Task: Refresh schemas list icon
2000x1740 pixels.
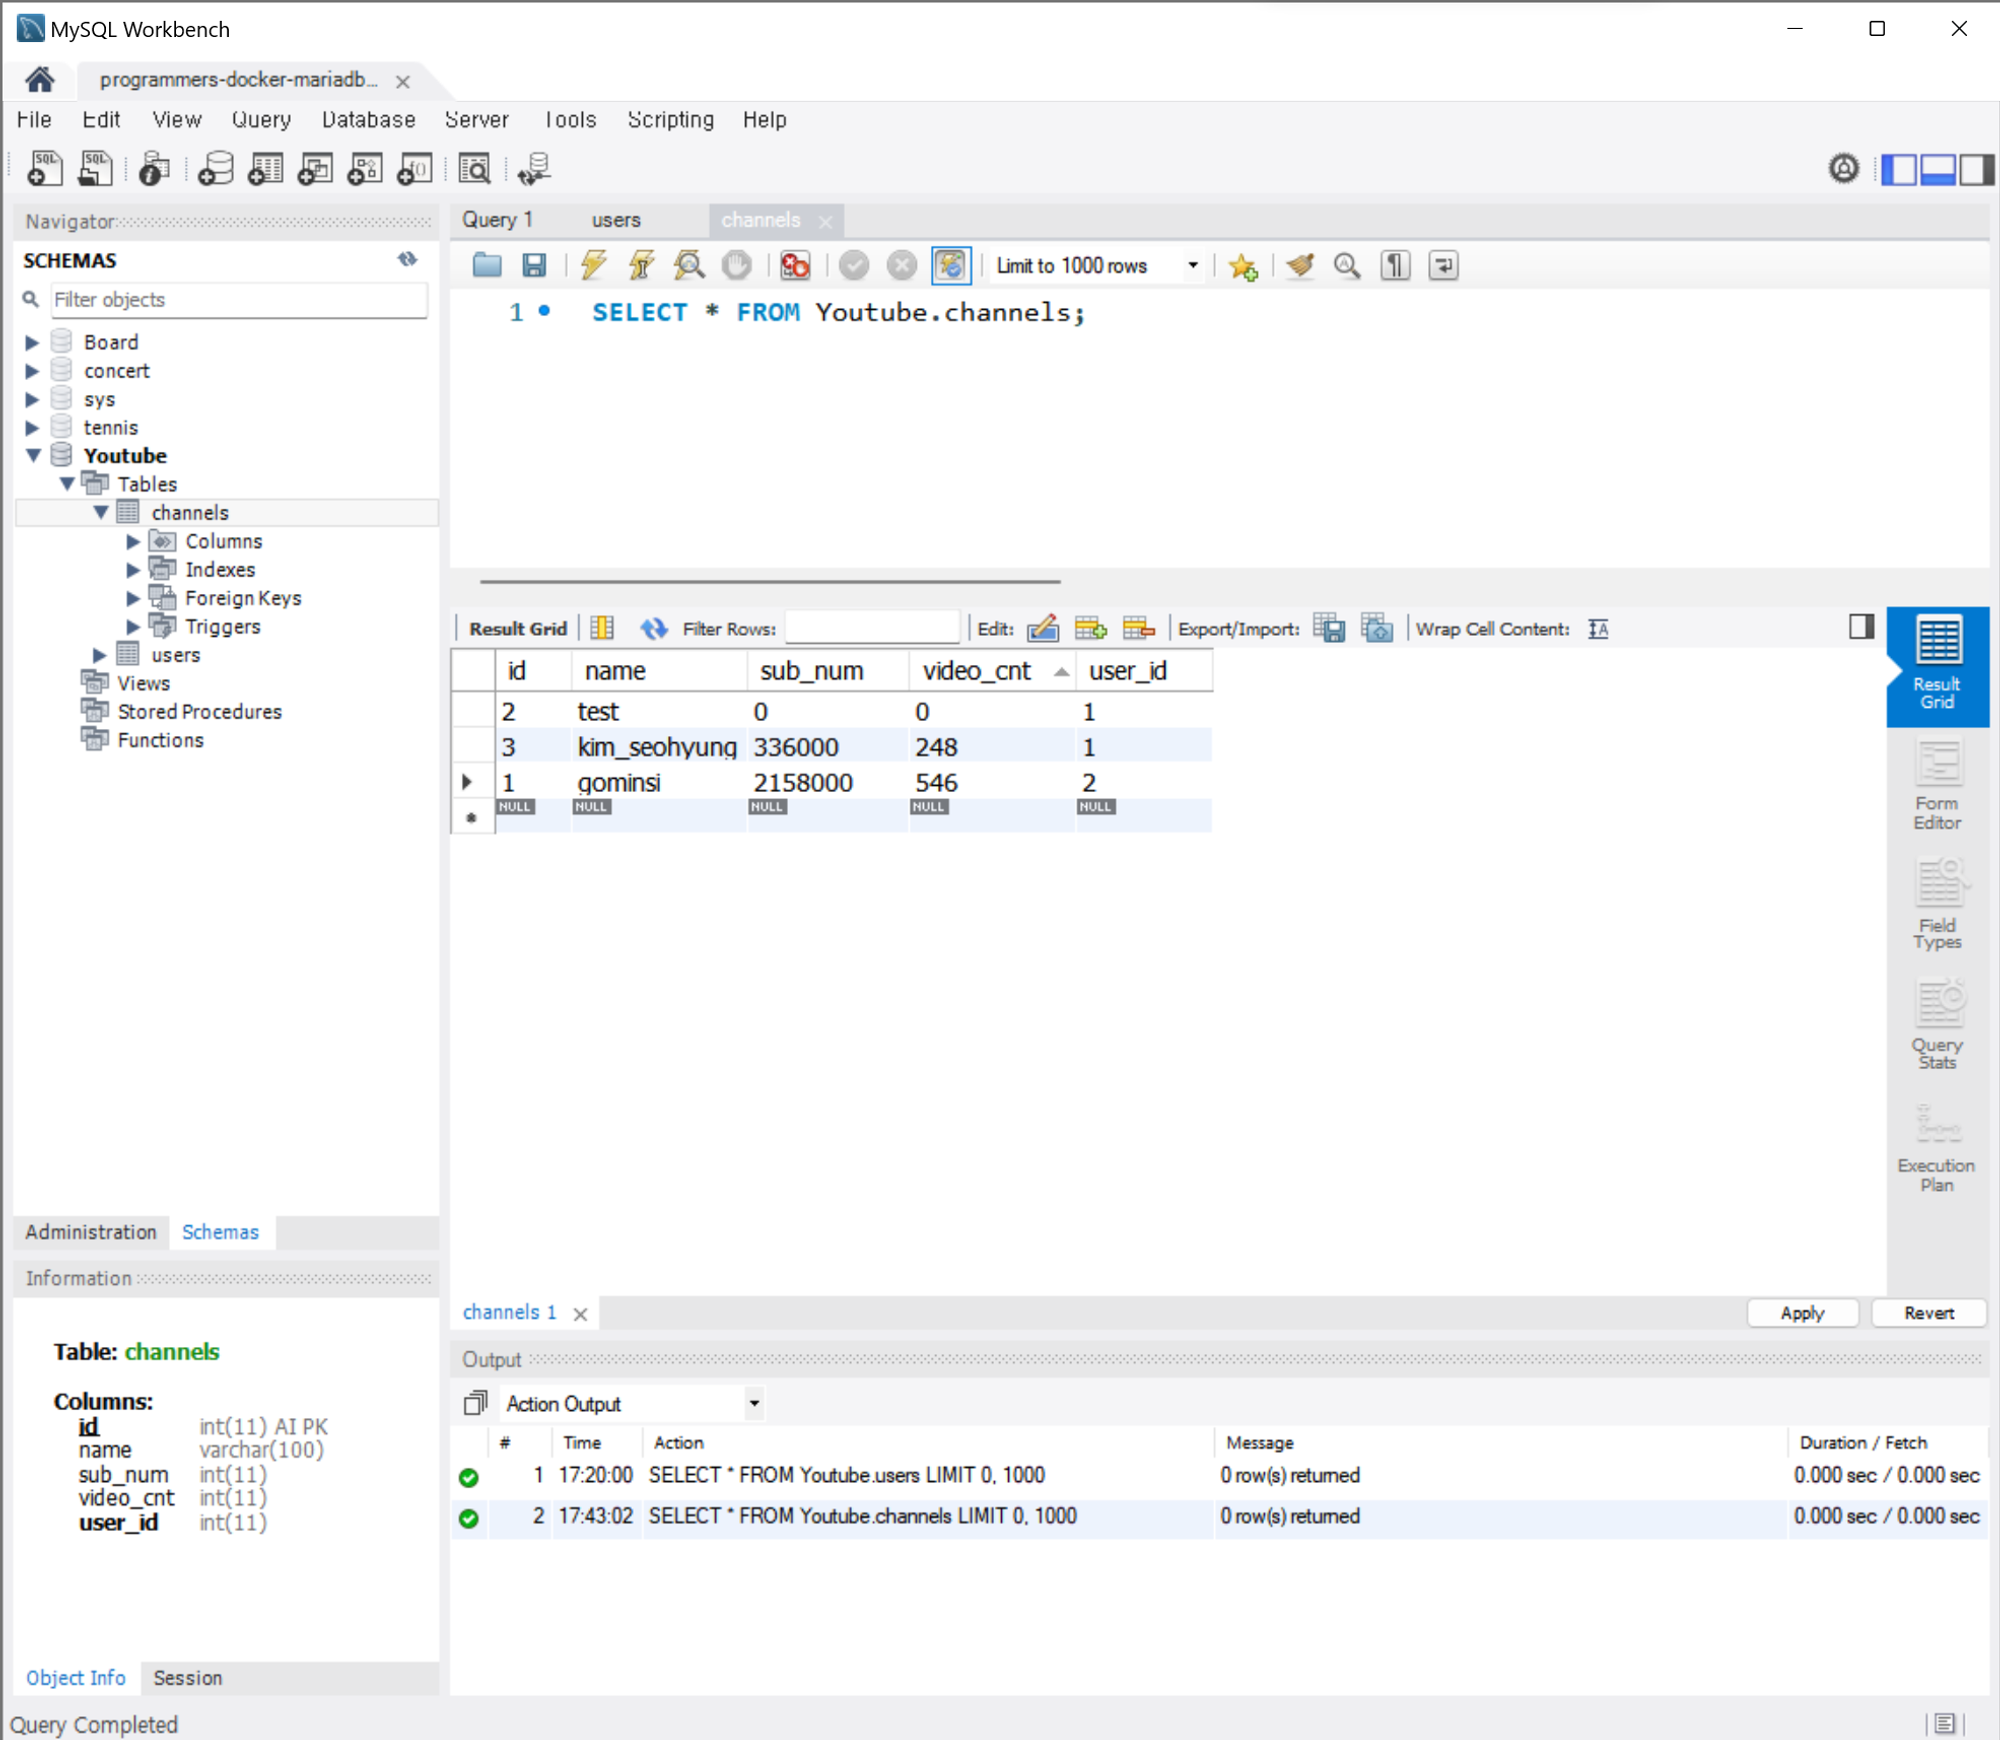Action: point(407,260)
